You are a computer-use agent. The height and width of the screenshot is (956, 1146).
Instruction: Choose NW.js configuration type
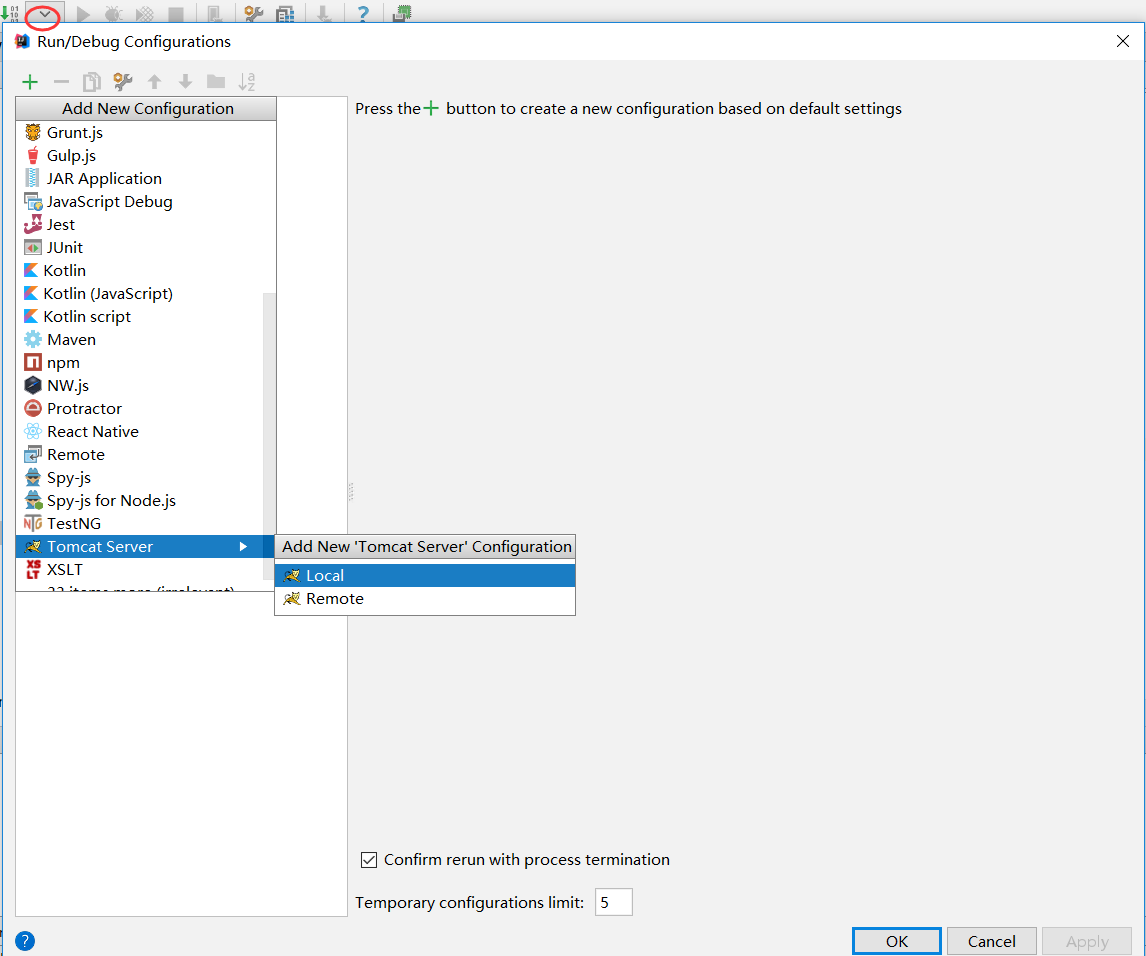[x=140, y=386]
